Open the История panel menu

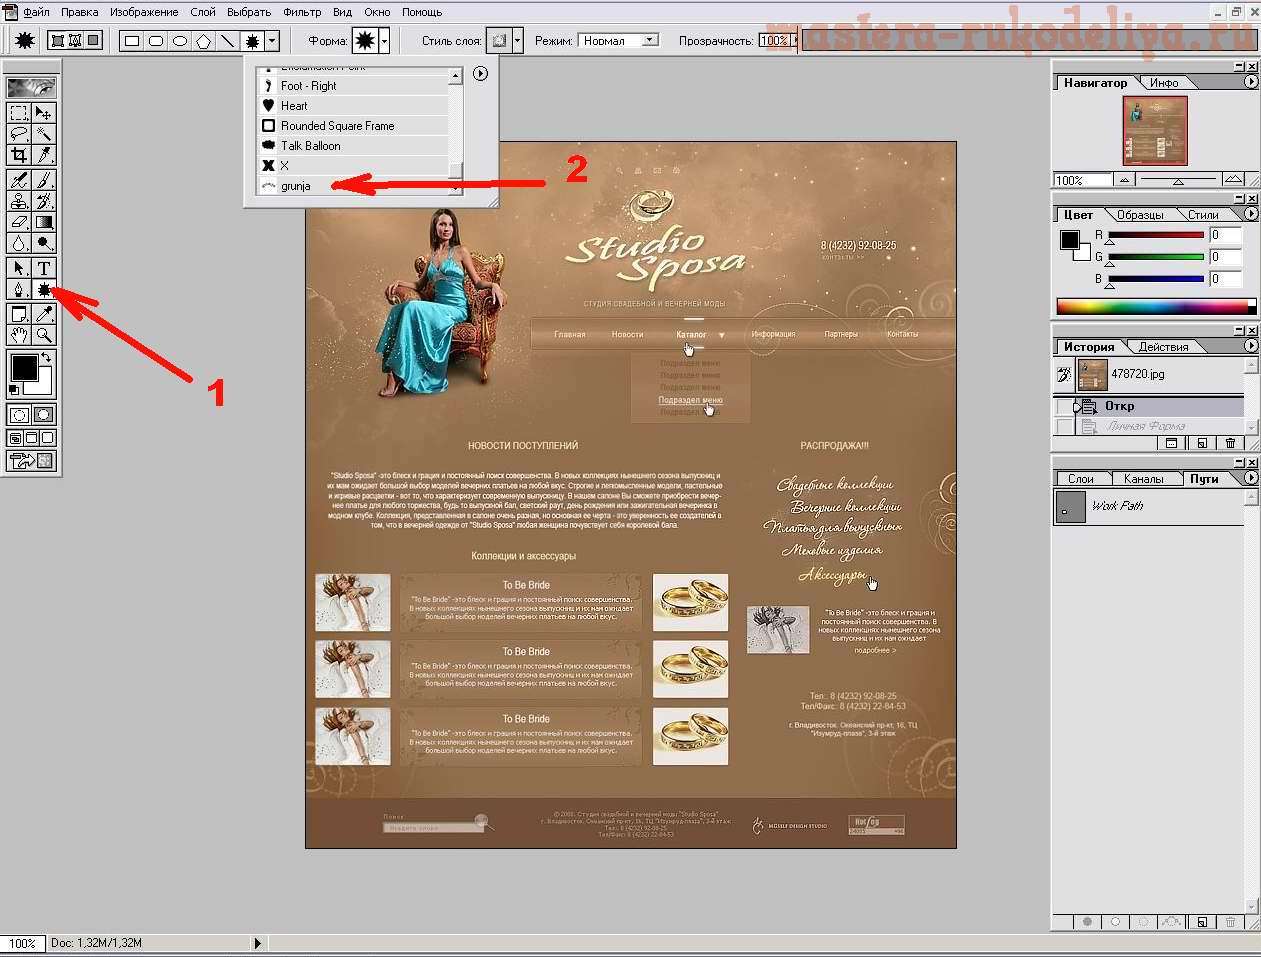1250,346
